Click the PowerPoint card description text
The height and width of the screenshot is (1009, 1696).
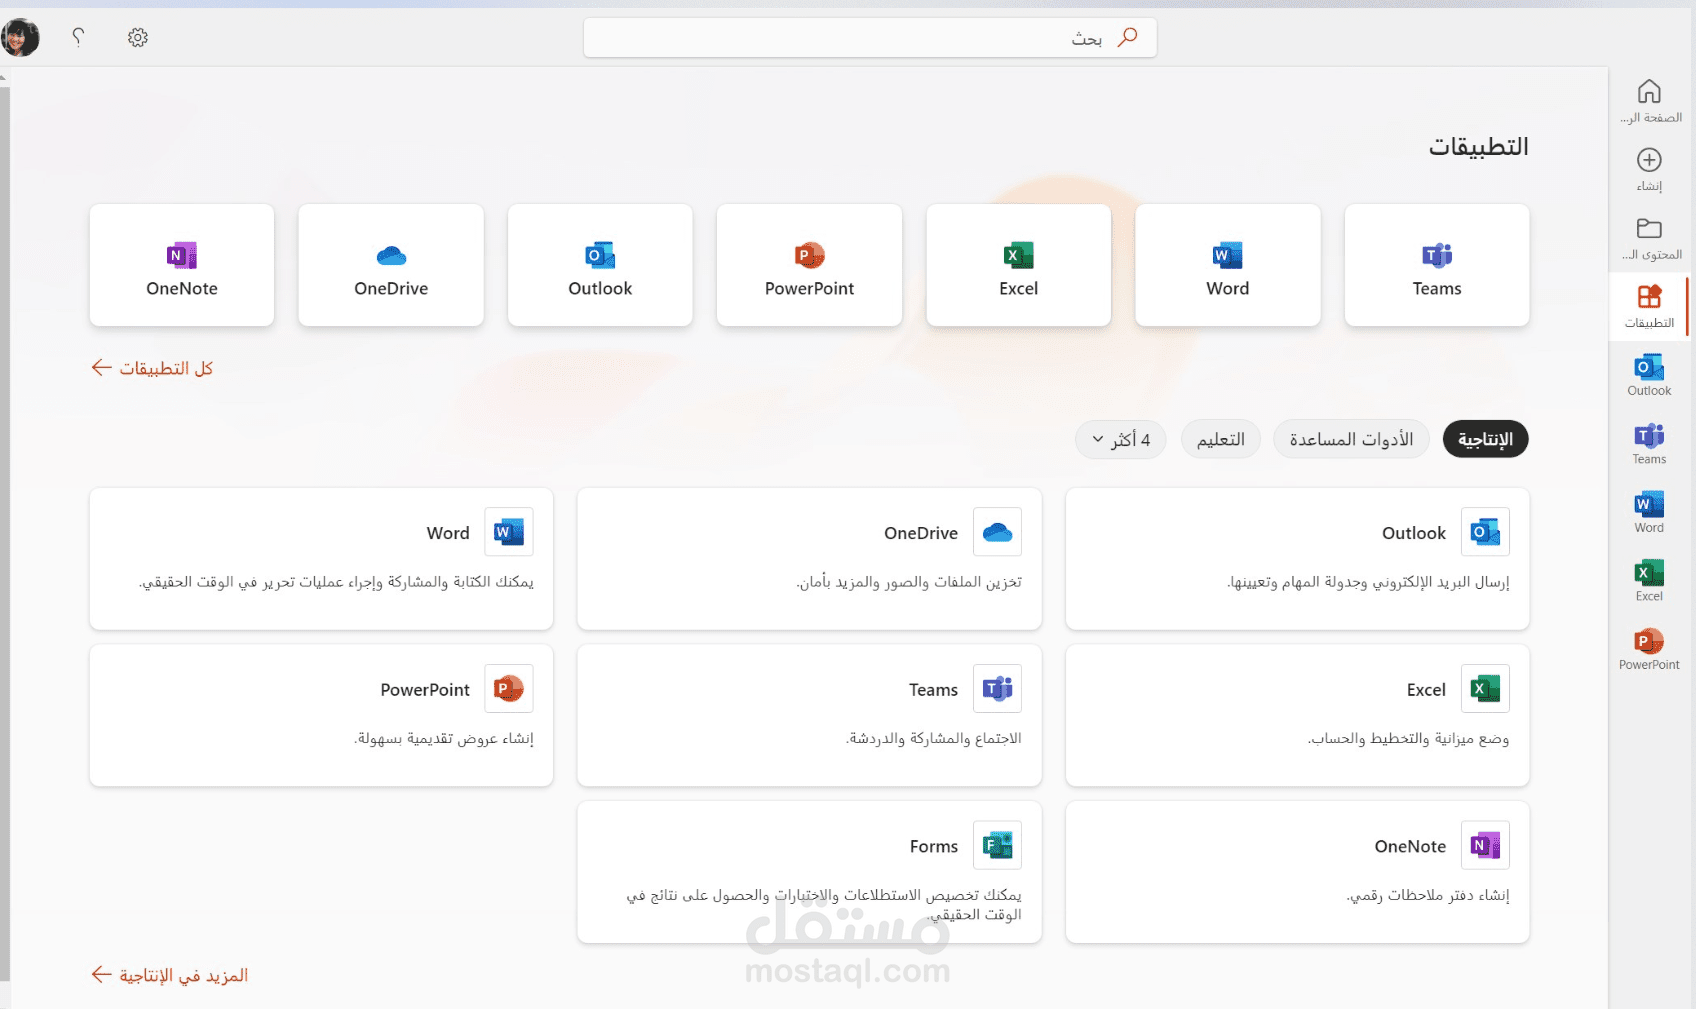click(x=443, y=739)
